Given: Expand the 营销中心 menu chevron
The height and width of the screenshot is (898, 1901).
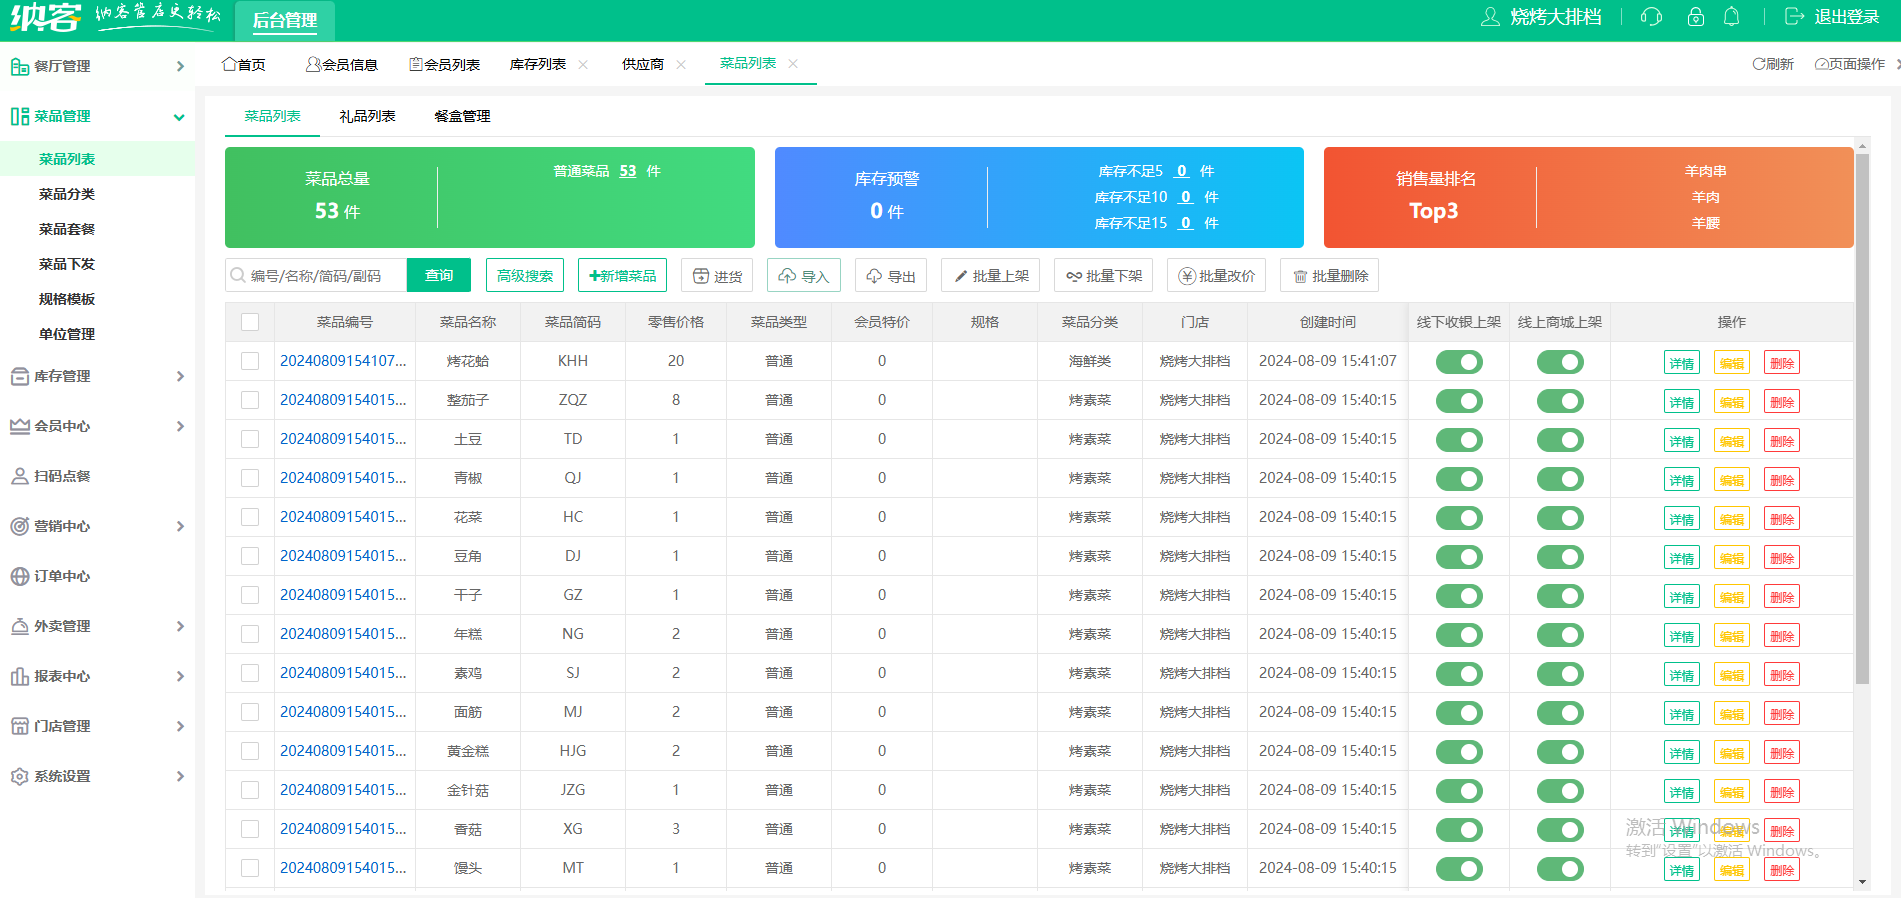Looking at the screenshot, I should pyautogui.click(x=180, y=526).
